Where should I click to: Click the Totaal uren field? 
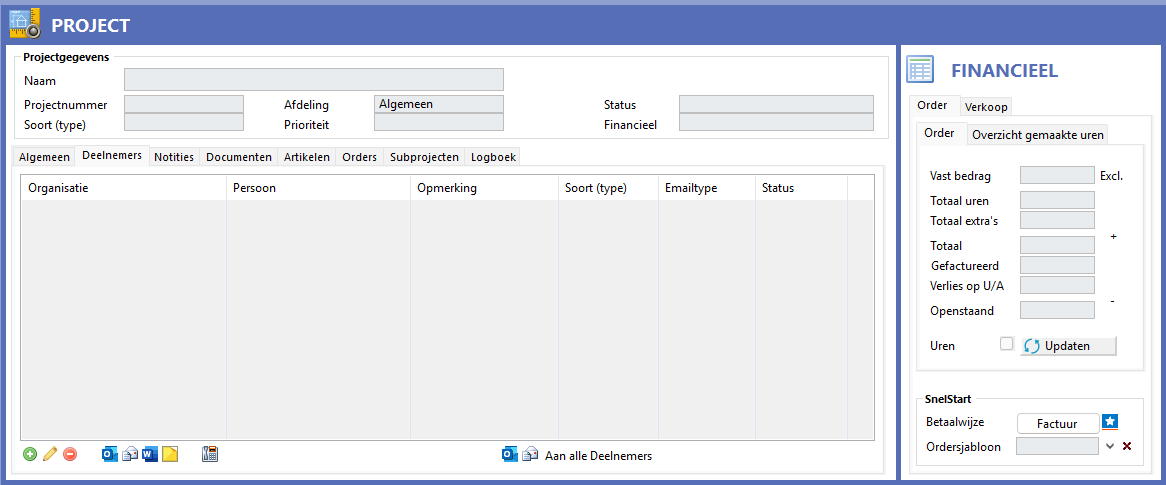click(x=1057, y=200)
